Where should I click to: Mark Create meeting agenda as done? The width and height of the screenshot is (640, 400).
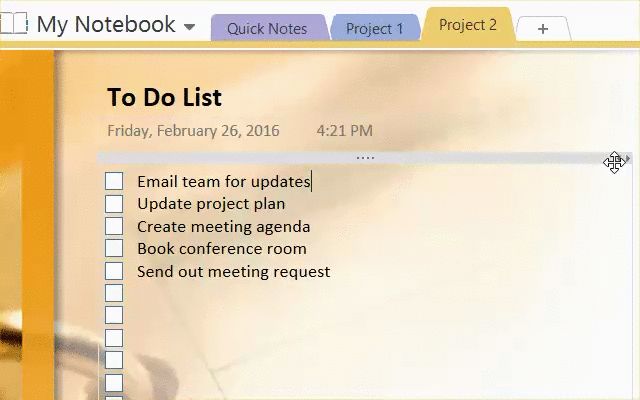pos(114,227)
